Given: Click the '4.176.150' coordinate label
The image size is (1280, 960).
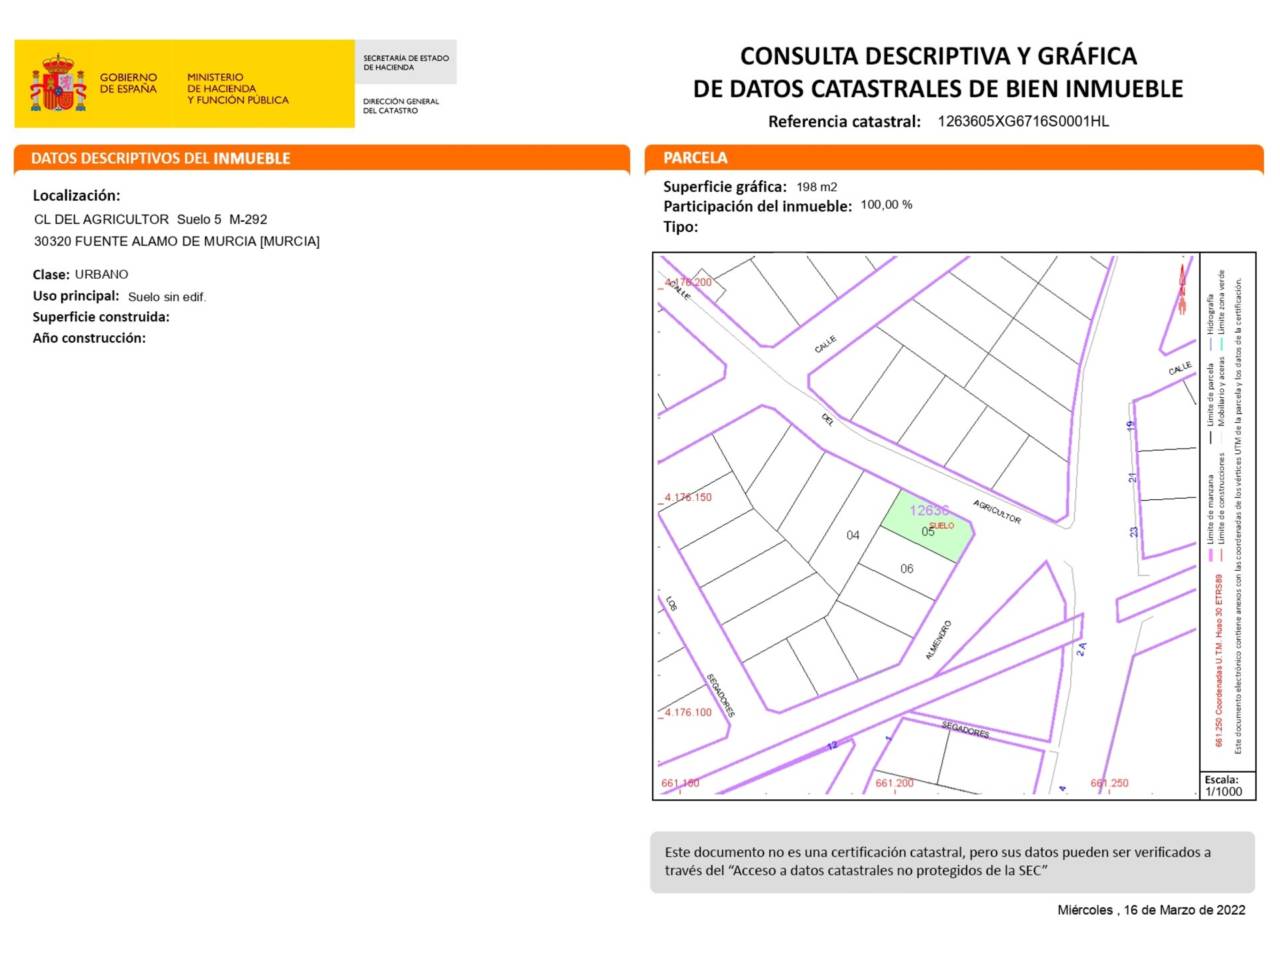Looking at the screenshot, I should tap(688, 497).
